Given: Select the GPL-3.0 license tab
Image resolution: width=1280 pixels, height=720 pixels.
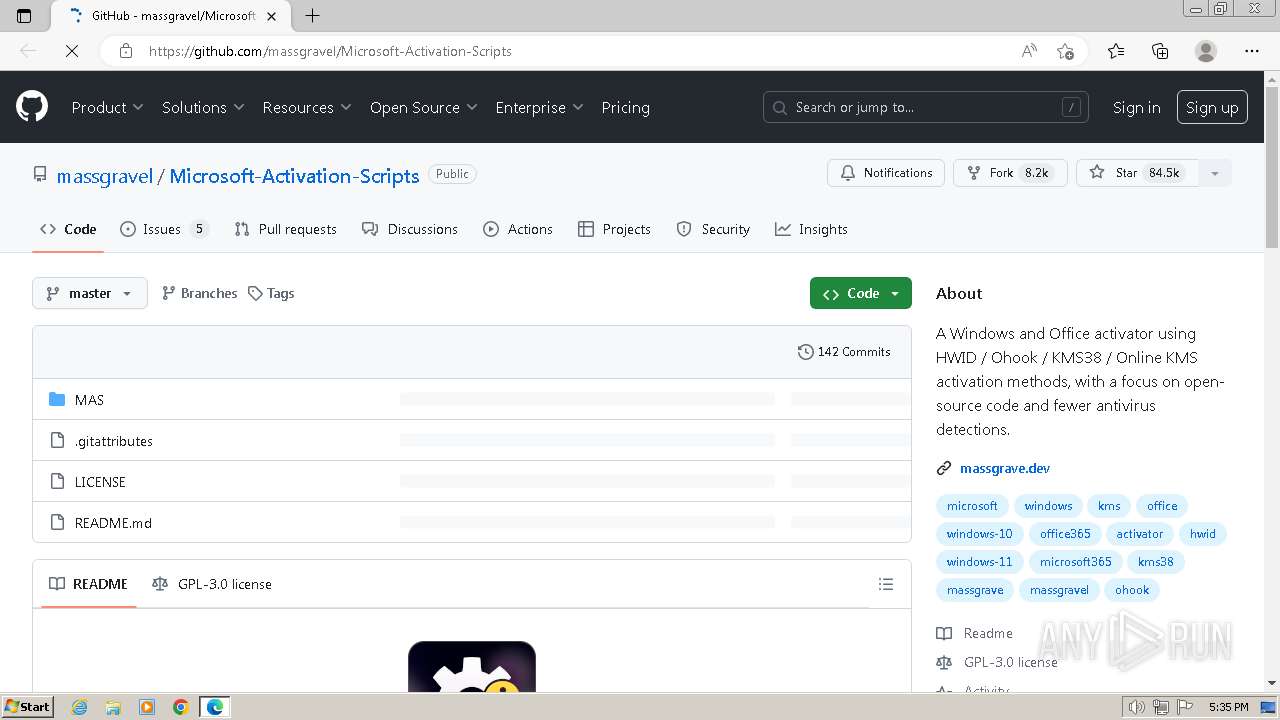Looking at the screenshot, I should click(212, 584).
